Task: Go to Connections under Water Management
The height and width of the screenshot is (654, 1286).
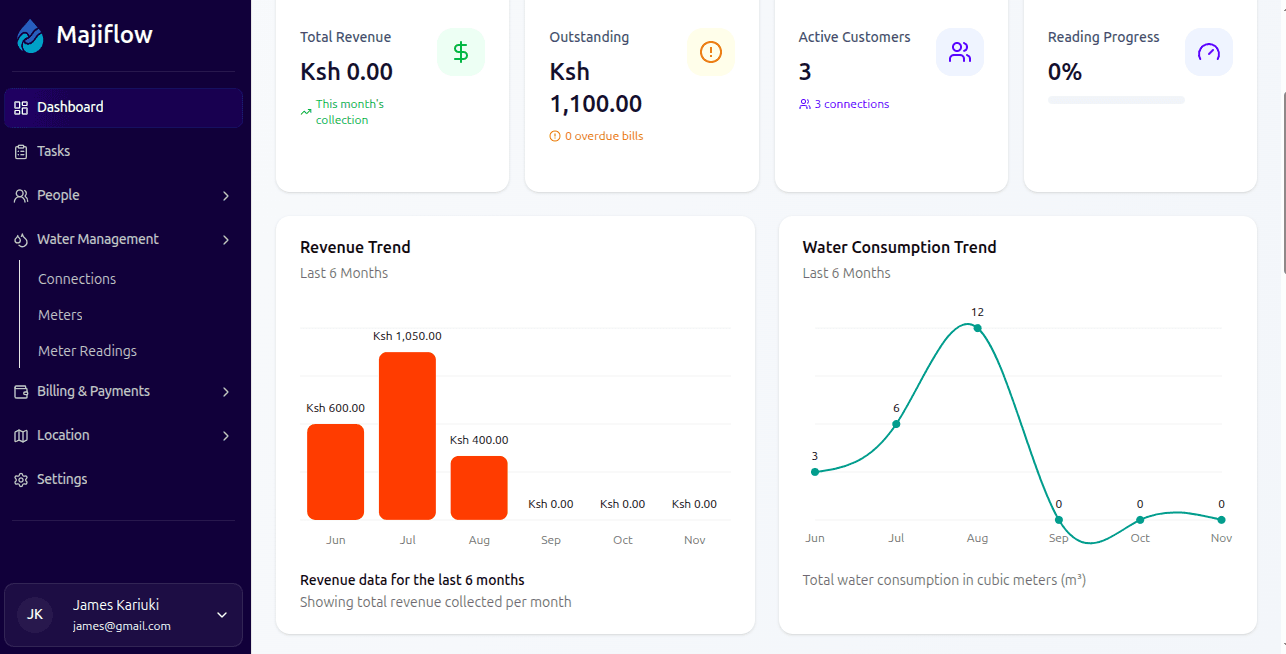Action: click(x=77, y=279)
